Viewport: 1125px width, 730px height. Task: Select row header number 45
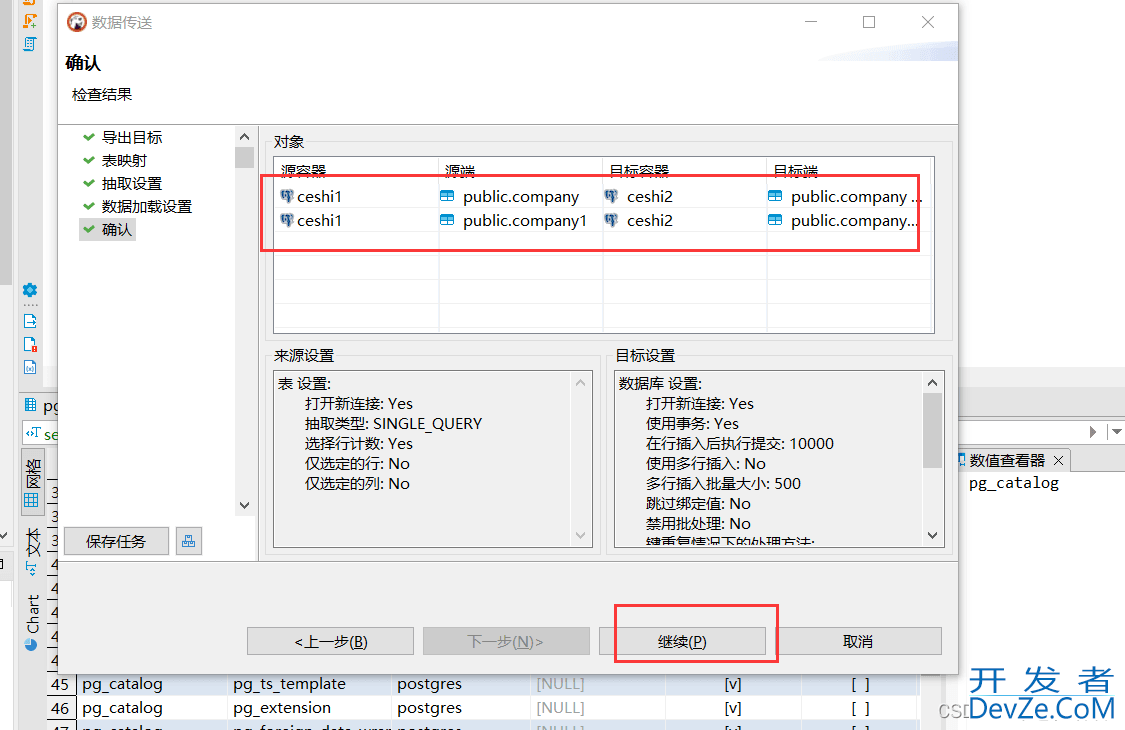coord(60,684)
